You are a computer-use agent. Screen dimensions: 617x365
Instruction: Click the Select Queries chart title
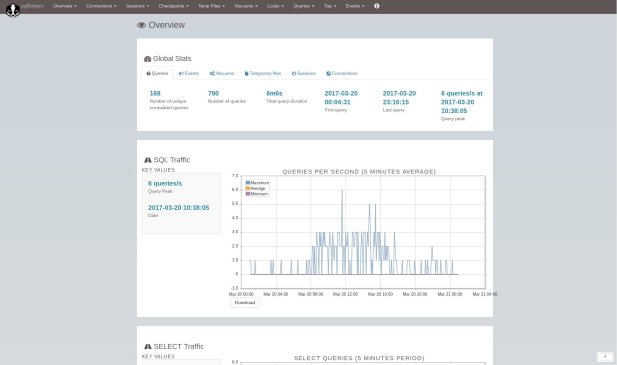pos(359,358)
